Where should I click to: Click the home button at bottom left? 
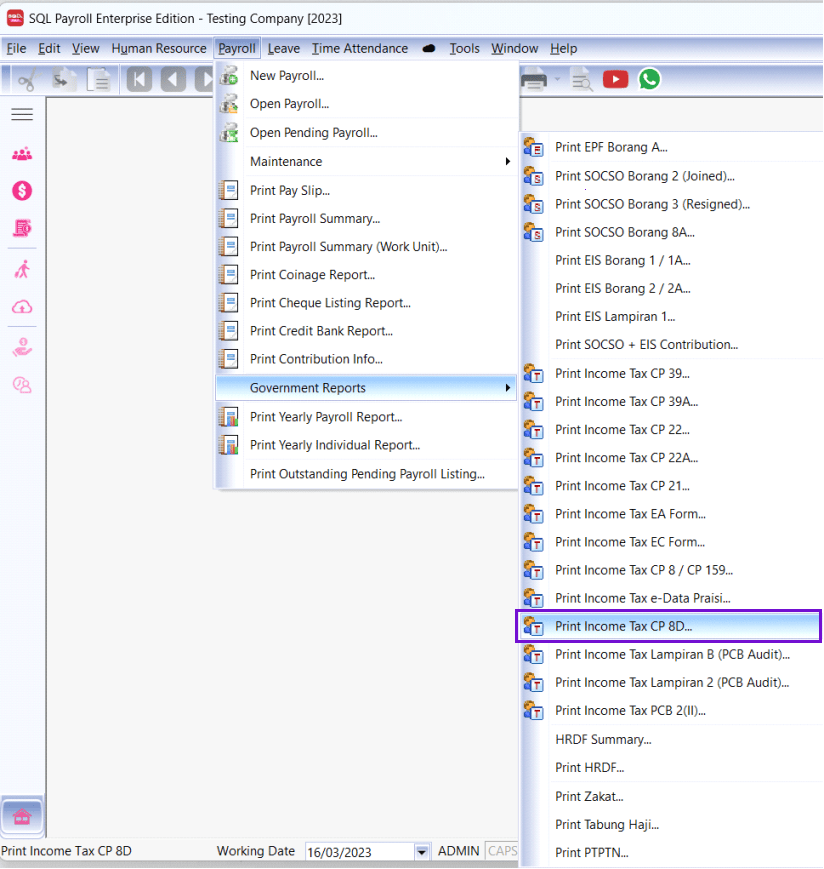(x=22, y=817)
